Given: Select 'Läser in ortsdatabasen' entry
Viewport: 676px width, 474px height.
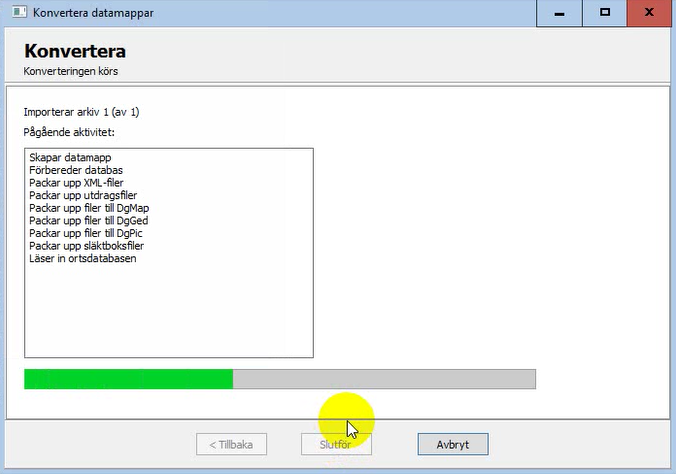Looking at the screenshot, I should (83, 258).
